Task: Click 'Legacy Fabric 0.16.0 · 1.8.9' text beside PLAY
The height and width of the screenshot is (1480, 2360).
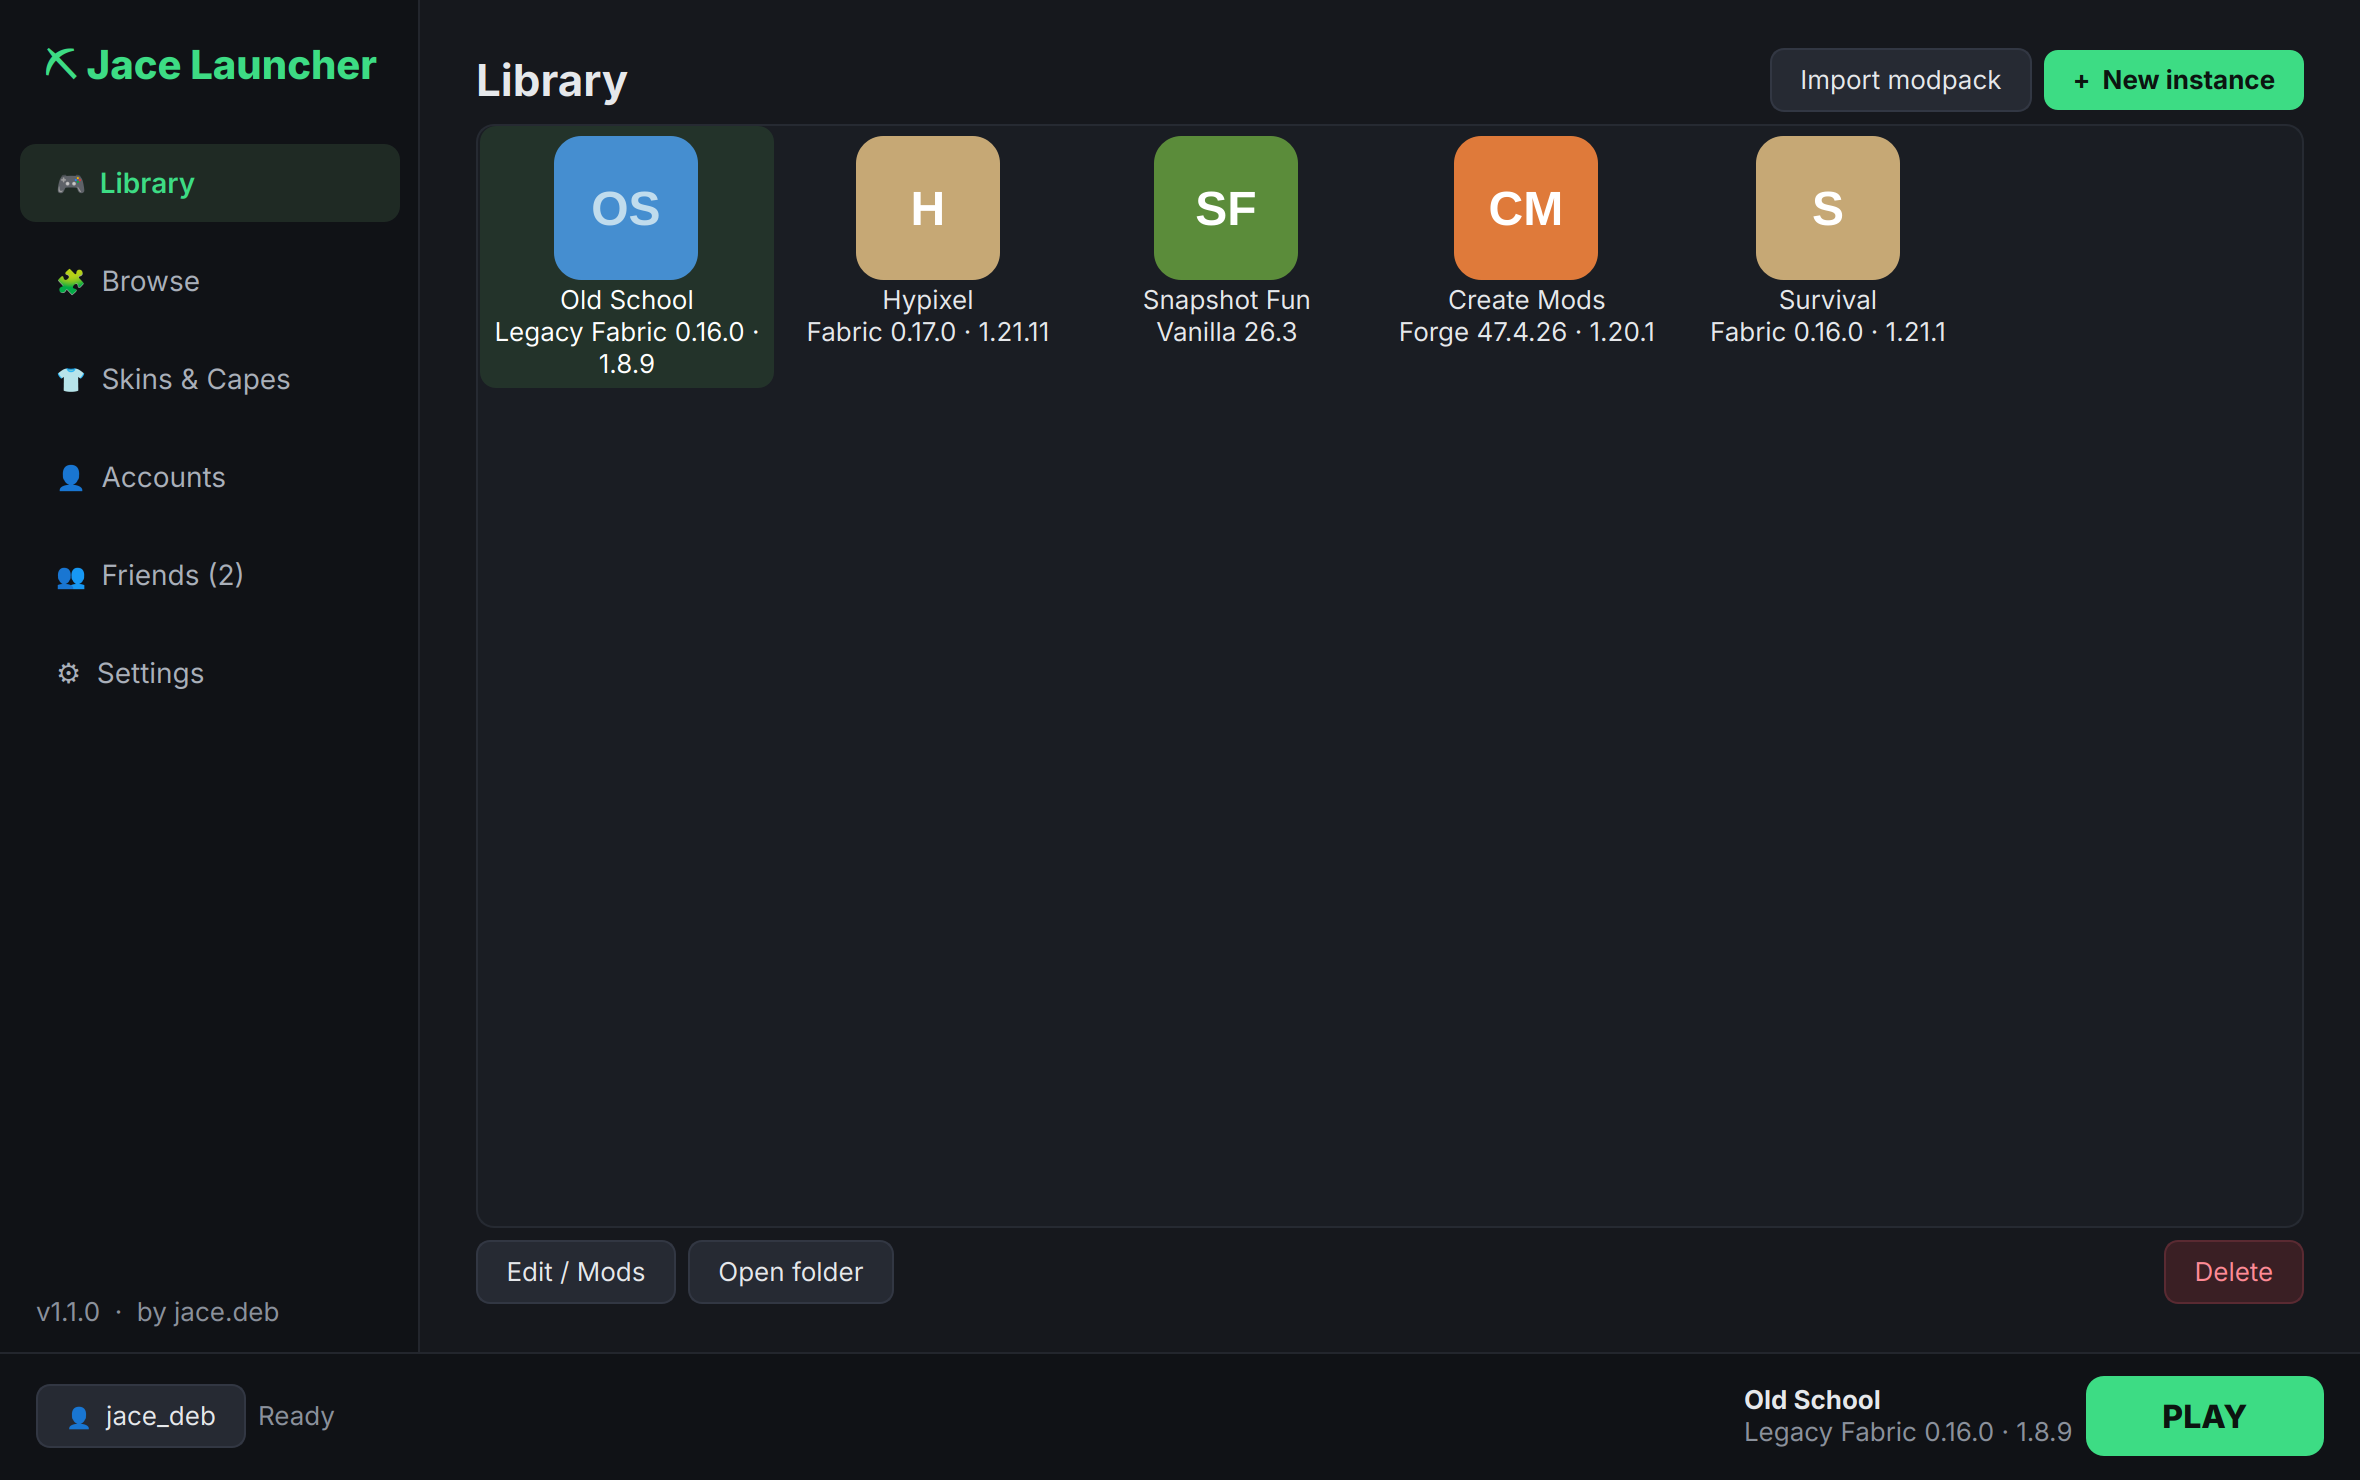Action: pos(1908,1432)
